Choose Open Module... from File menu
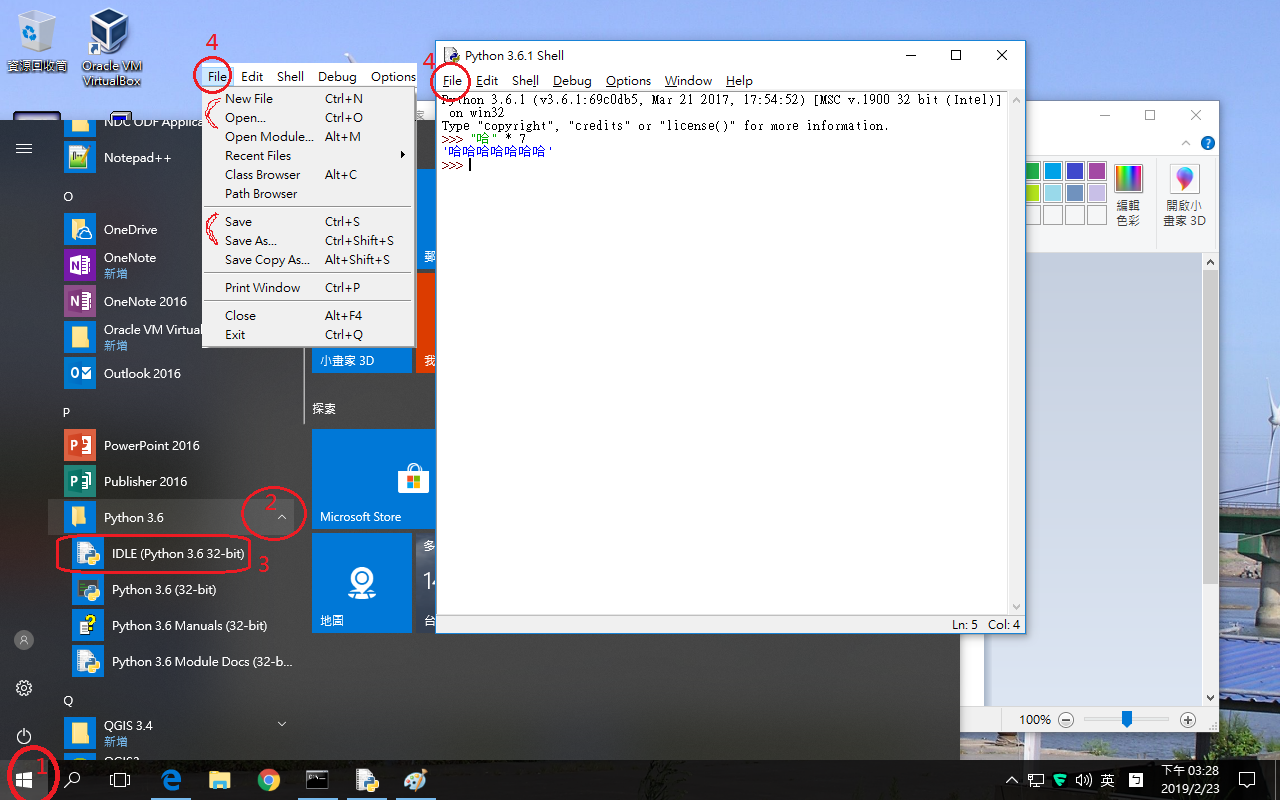 [x=309, y=137]
